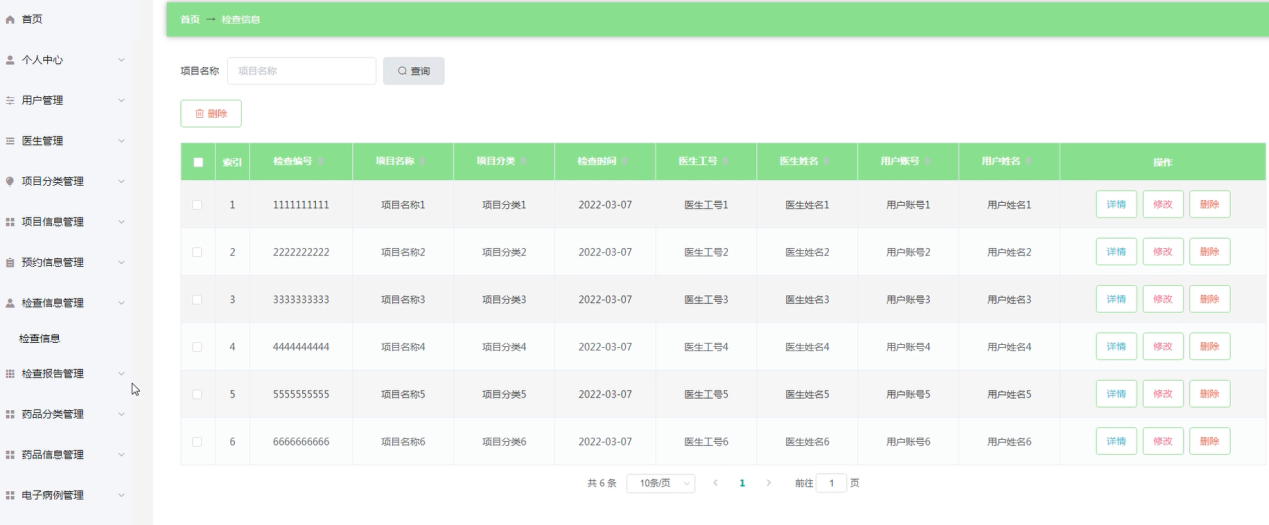The height and width of the screenshot is (525, 1269).
Task: Click the home icon beside 首页
Action: pos(10,20)
